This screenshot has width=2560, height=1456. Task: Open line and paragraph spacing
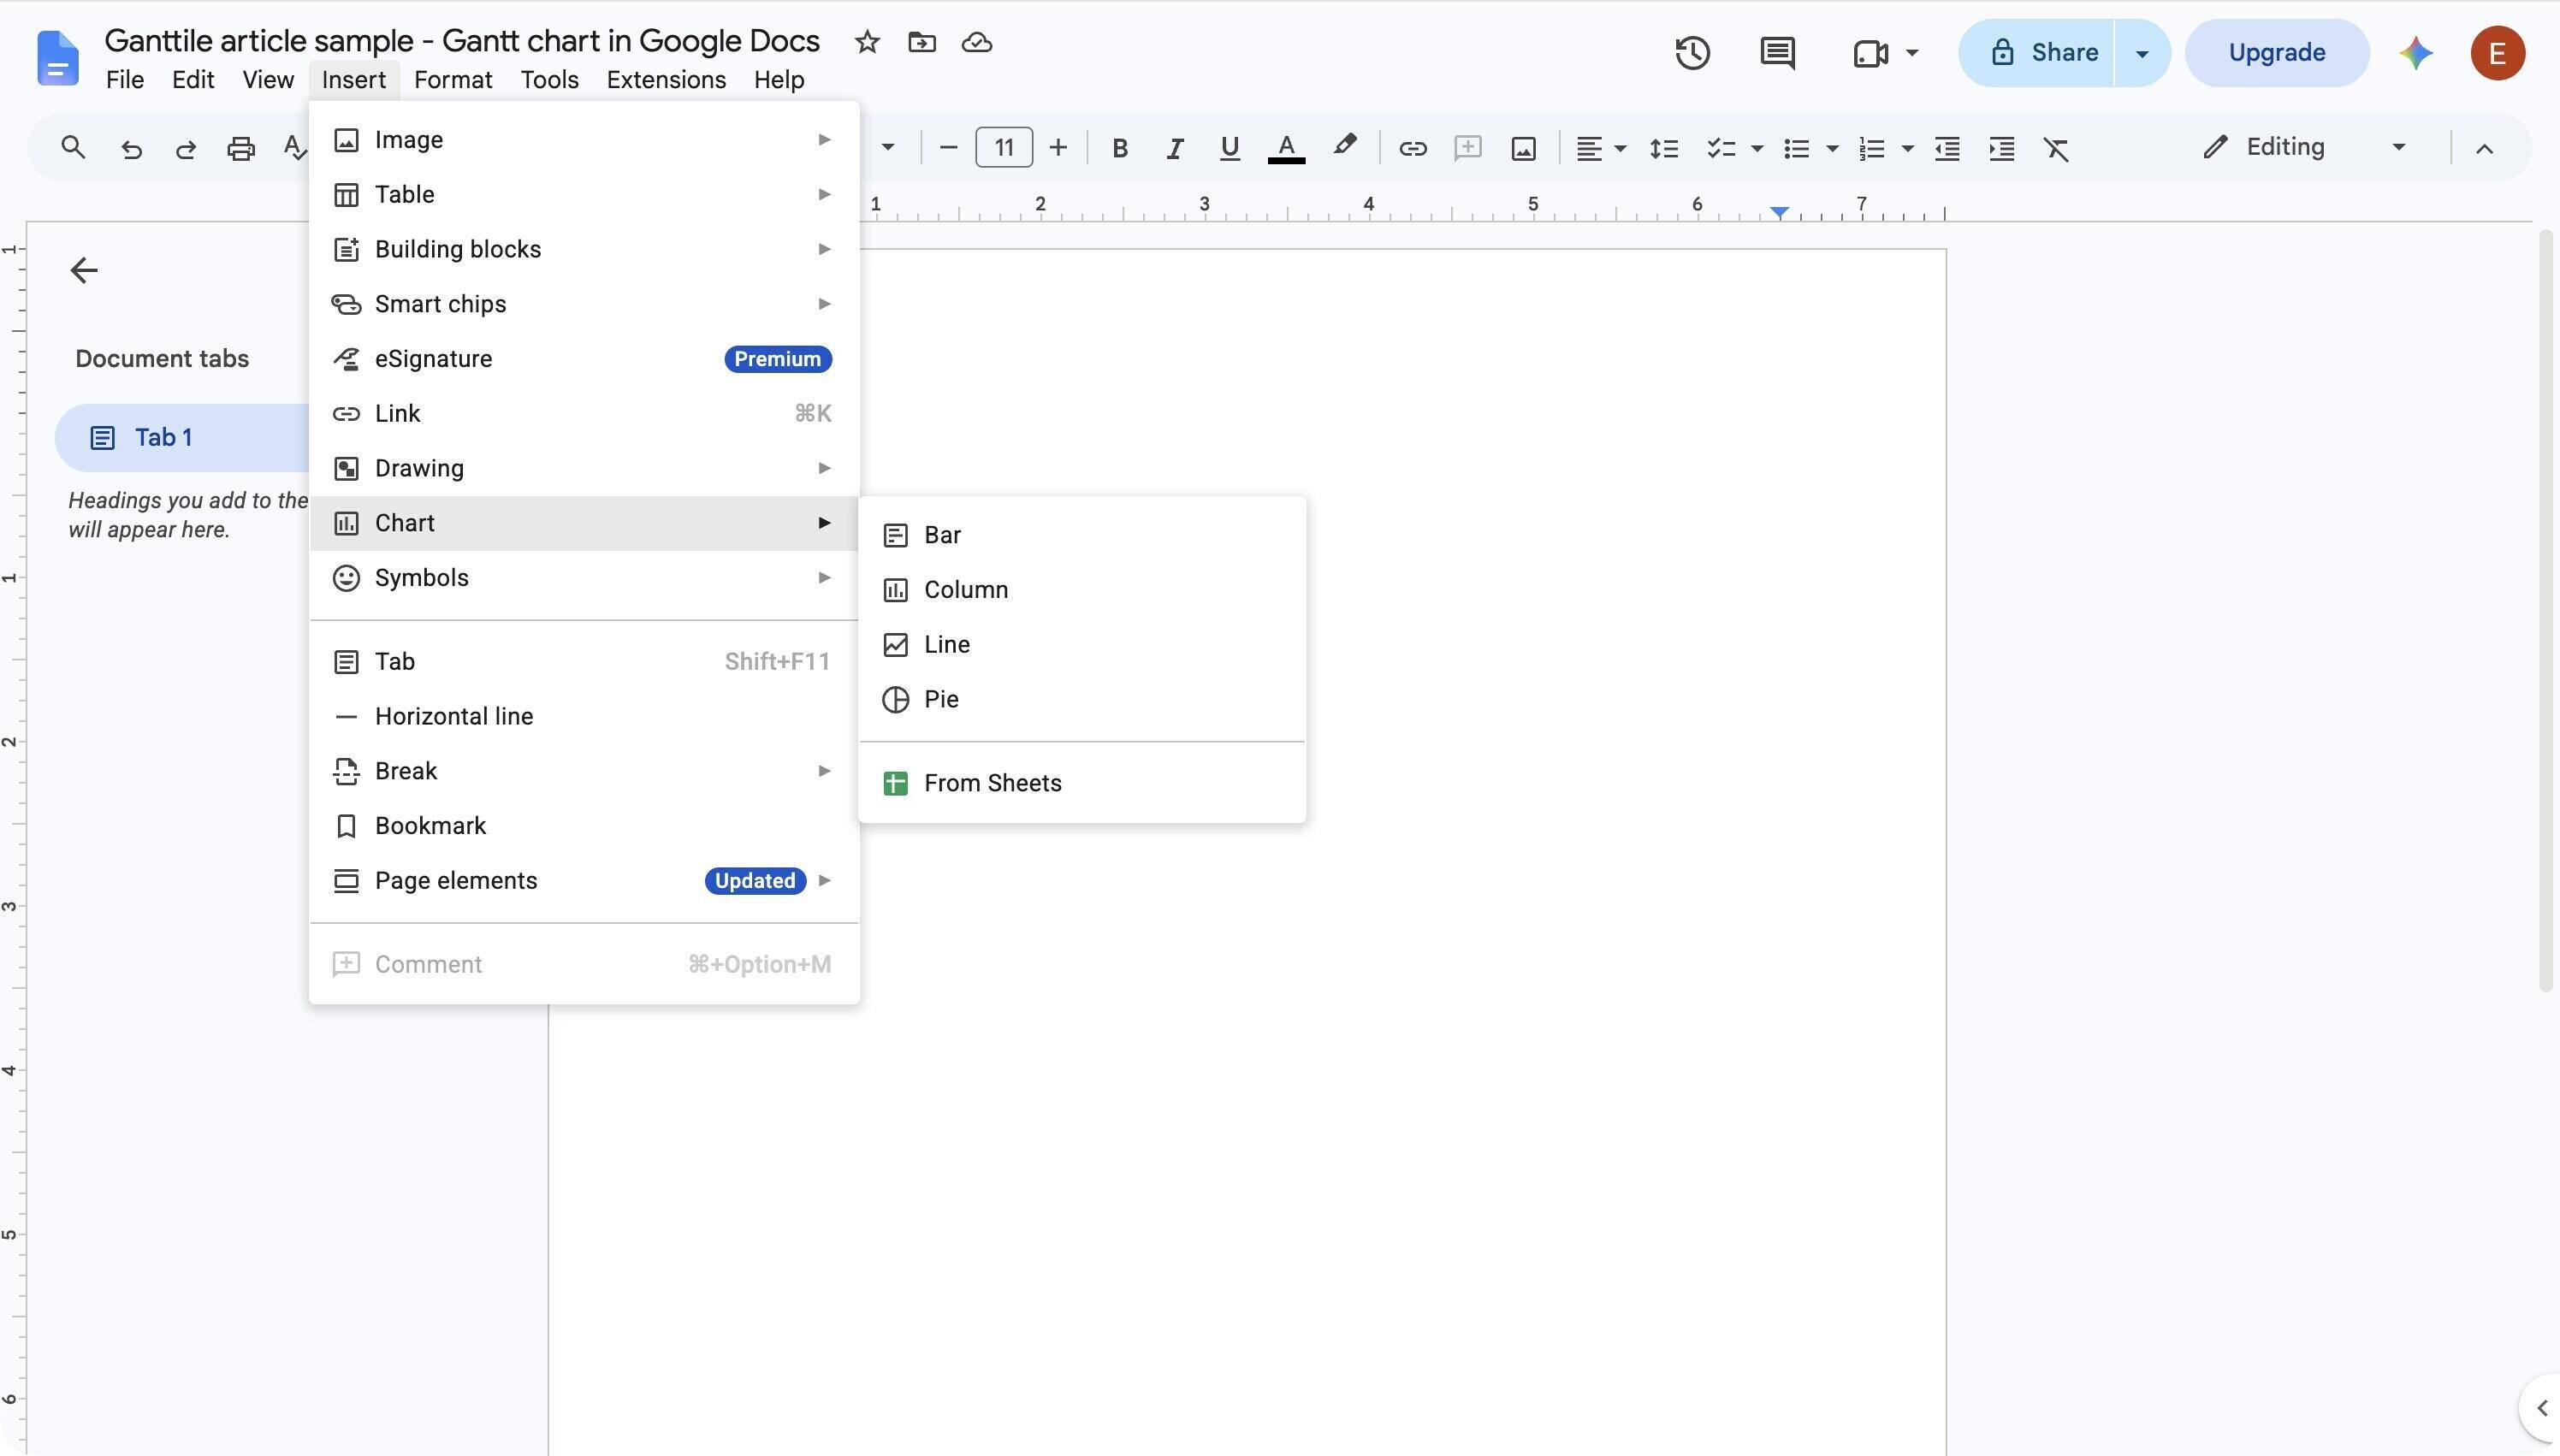[1663, 148]
